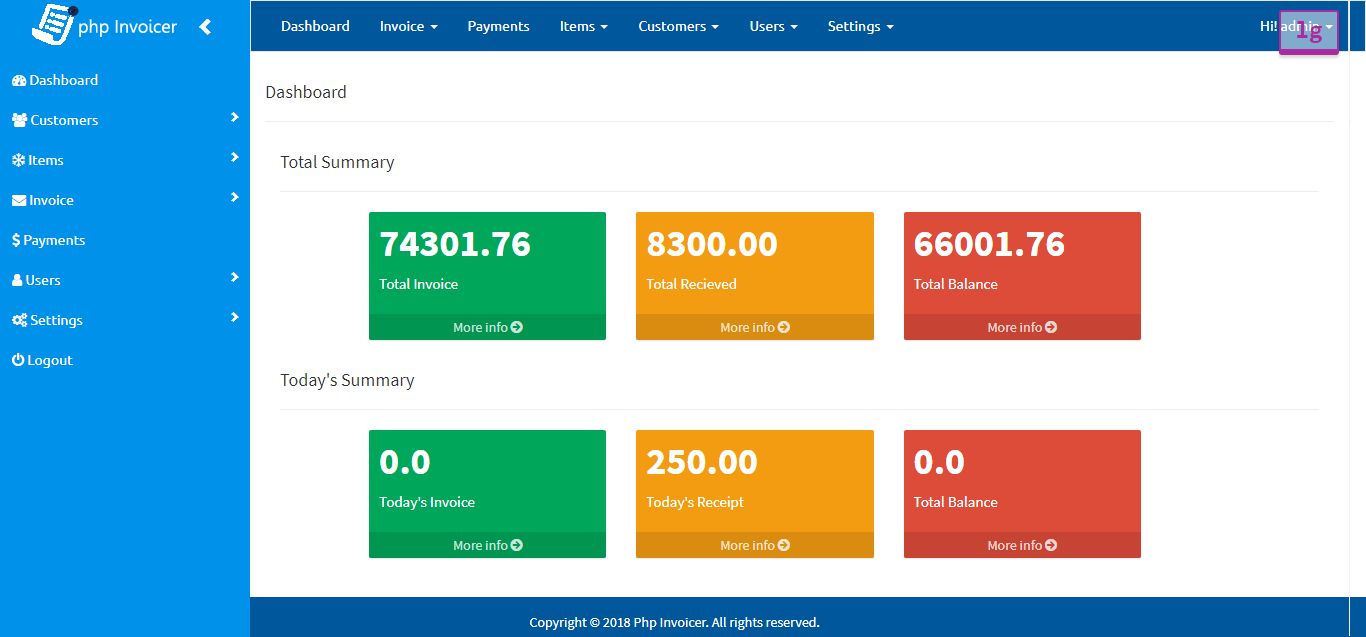Open the Invoice dropdown in top navbar
Screen dimensions: 1366x637
point(408,26)
